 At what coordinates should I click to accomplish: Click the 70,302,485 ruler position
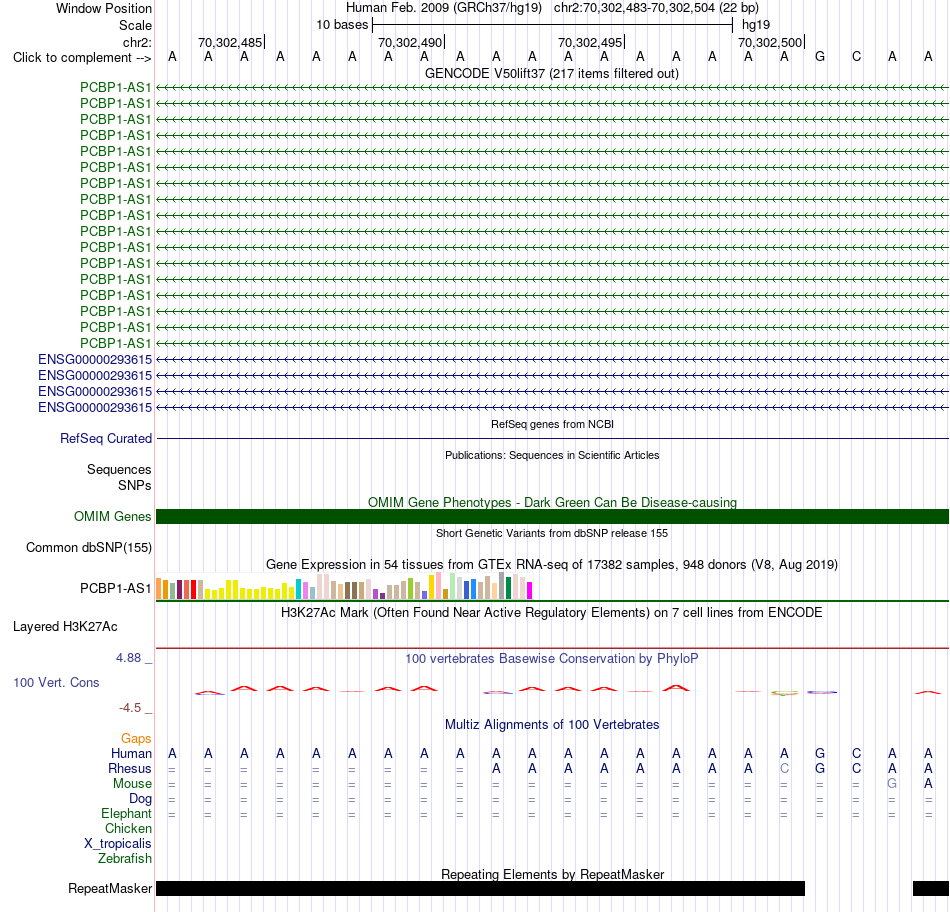[230, 42]
